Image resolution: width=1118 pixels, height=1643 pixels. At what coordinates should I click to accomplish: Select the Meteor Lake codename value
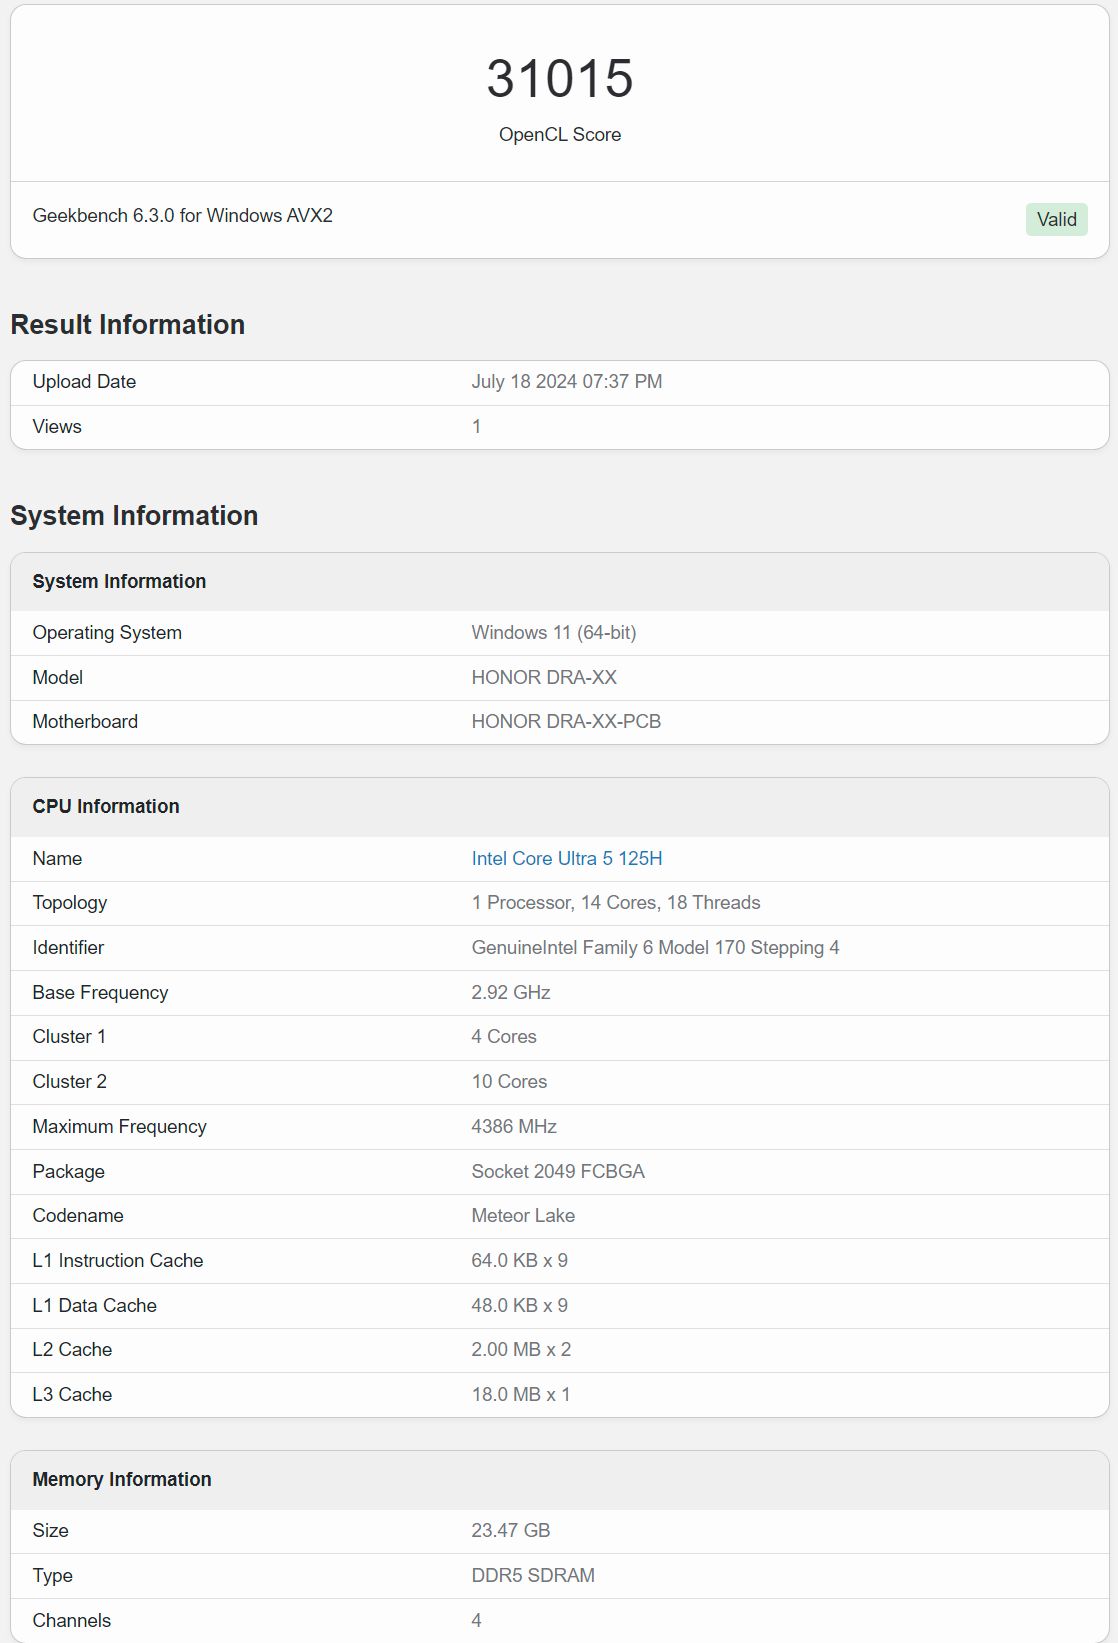pyautogui.click(x=522, y=1215)
